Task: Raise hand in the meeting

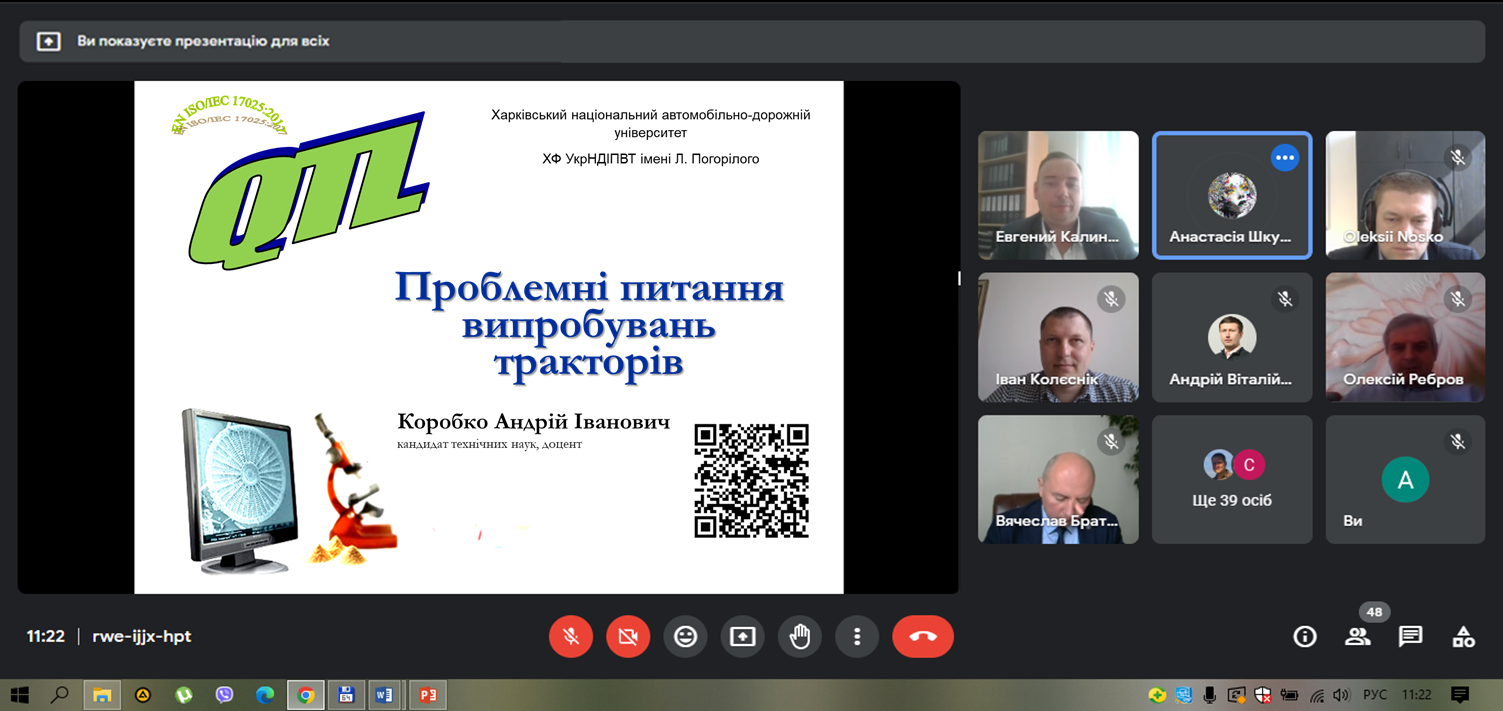Action: (799, 637)
